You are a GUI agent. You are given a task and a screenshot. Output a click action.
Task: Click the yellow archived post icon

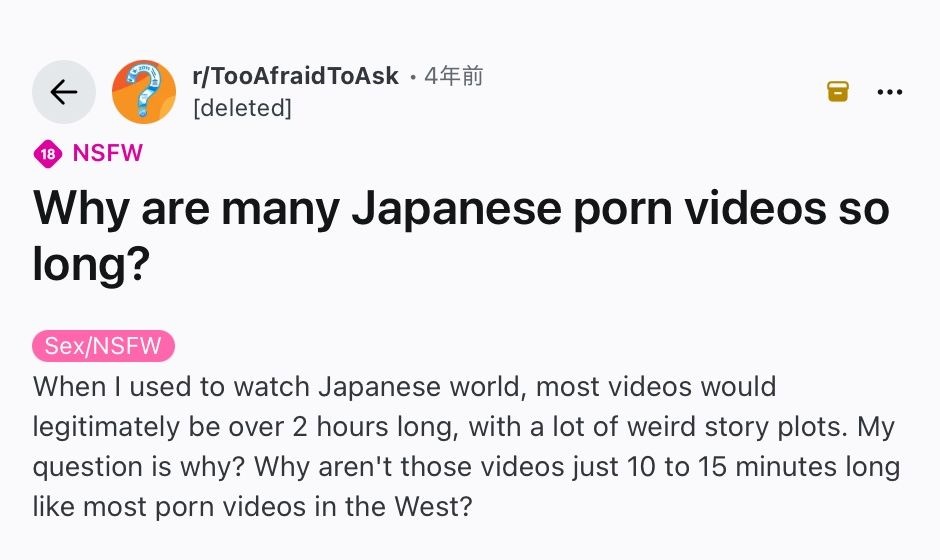[x=837, y=92]
